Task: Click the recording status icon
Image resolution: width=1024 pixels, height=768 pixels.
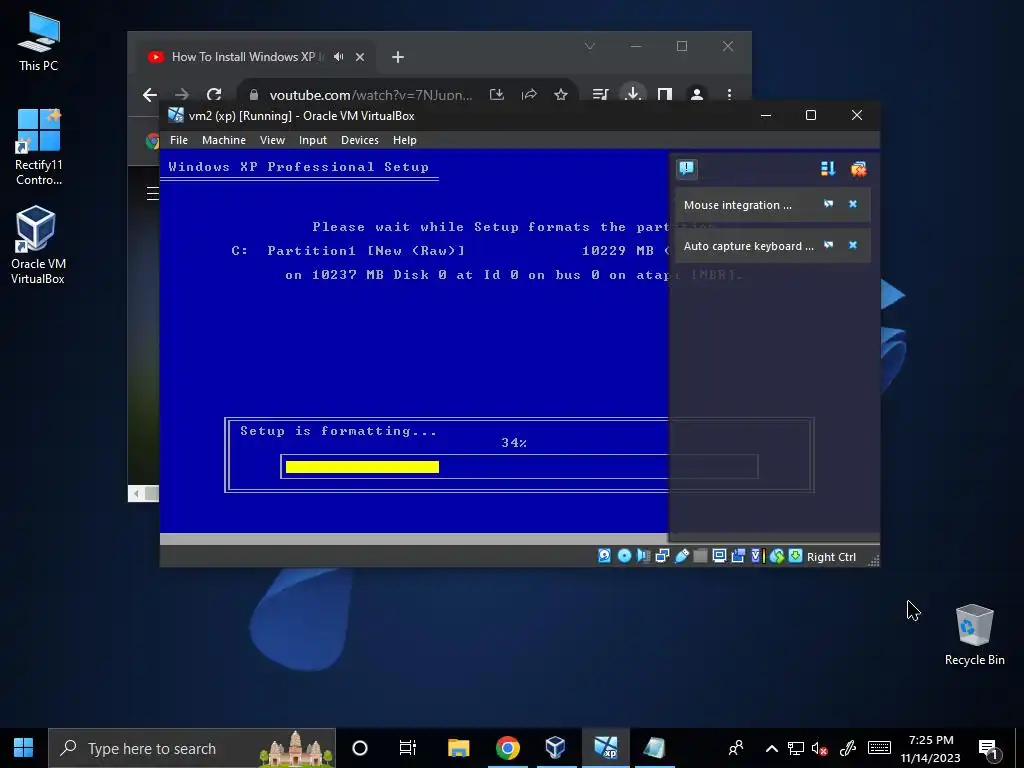Action: [x=738, y=556]
